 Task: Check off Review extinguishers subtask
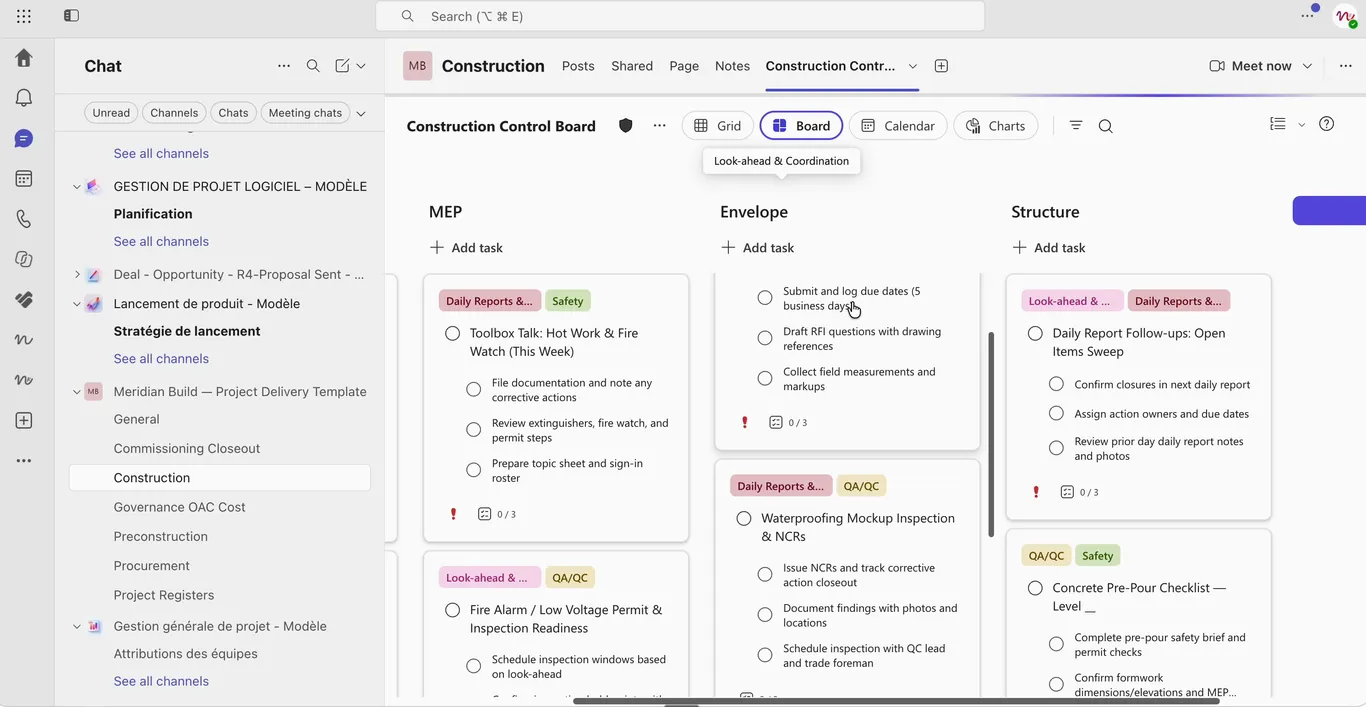[474, 430]
